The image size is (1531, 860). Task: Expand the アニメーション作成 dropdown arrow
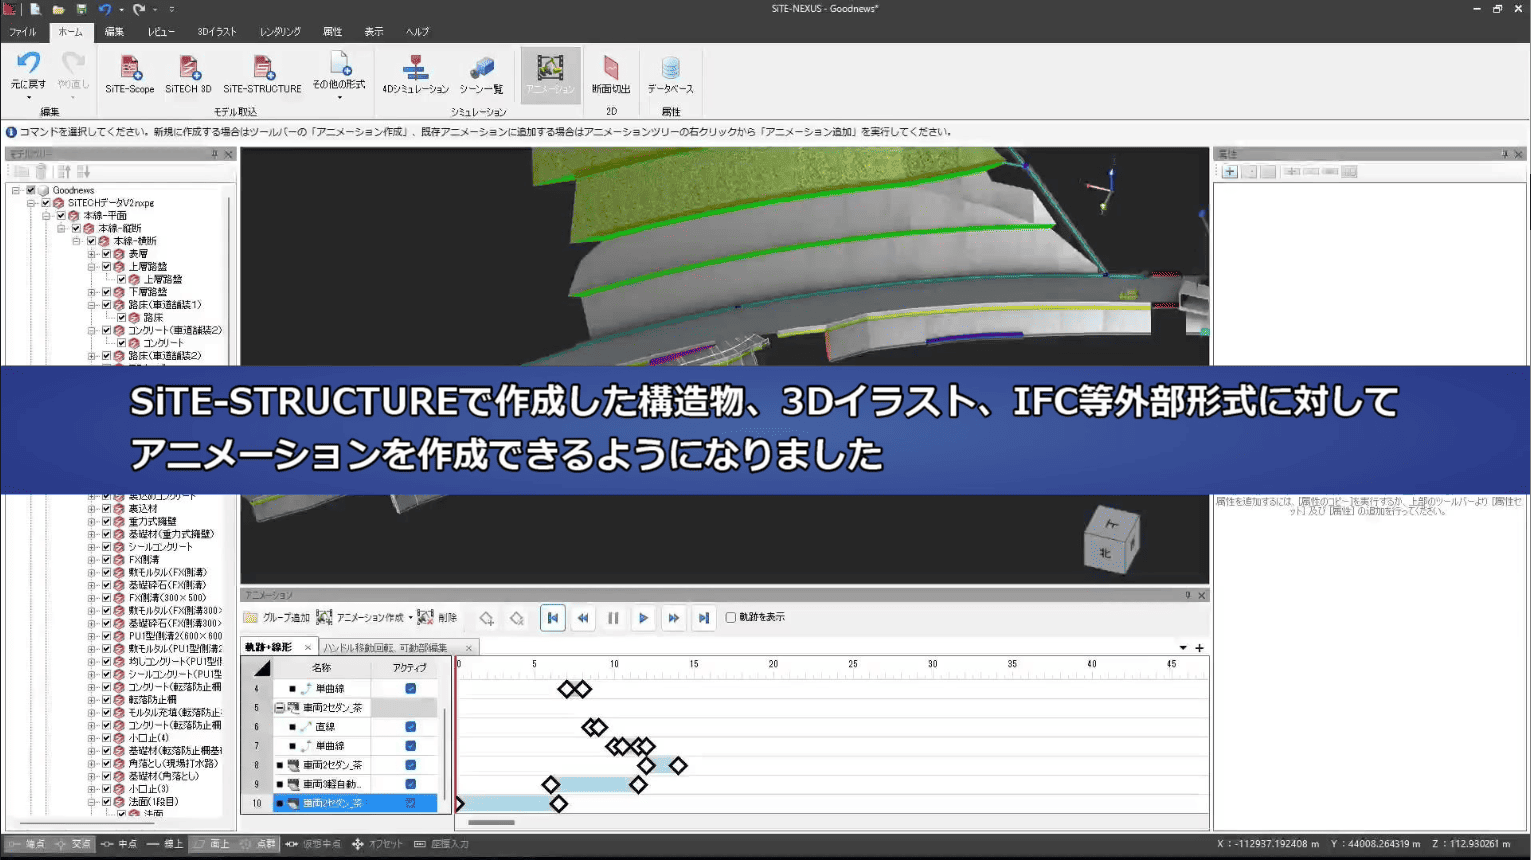[410, 618]
